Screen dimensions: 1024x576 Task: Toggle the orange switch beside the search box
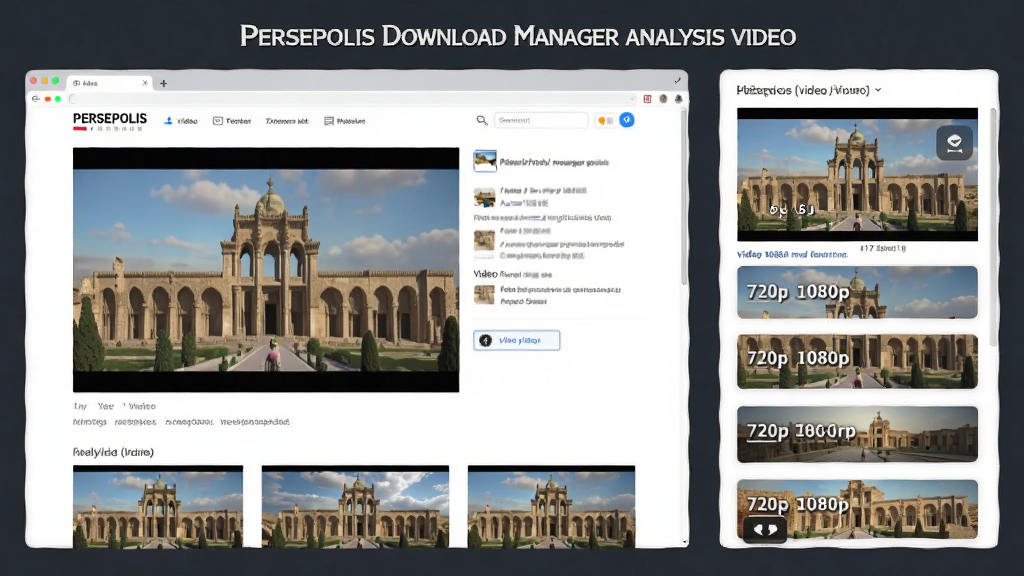[x=605, y=120]
